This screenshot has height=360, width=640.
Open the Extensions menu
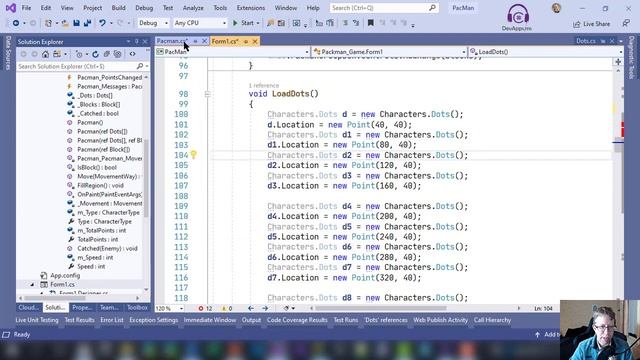pos(251,8)
